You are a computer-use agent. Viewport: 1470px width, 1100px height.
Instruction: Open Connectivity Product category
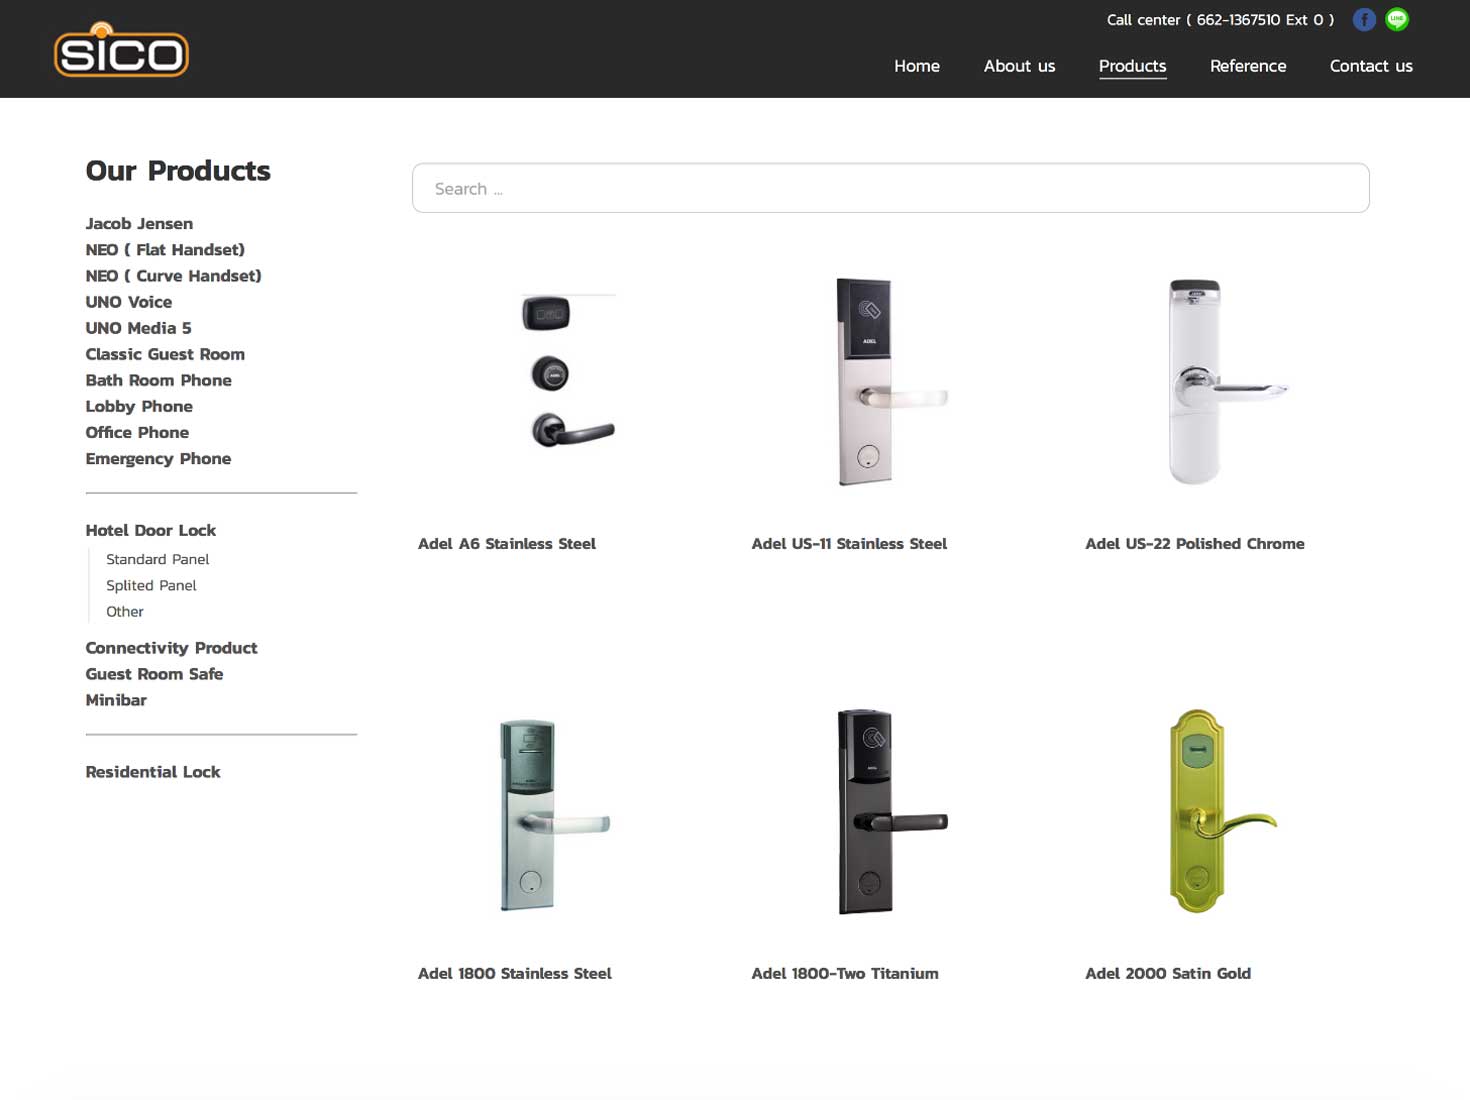point(171,648)
